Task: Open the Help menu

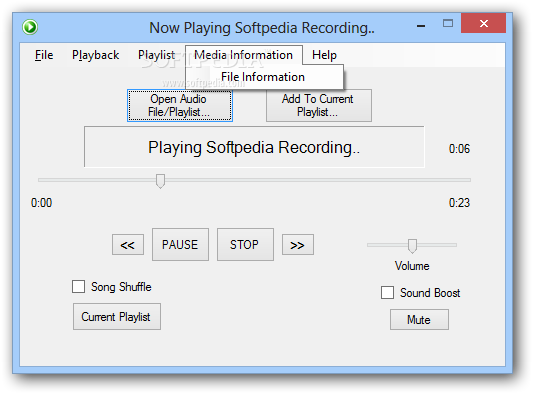Action: 324,55
